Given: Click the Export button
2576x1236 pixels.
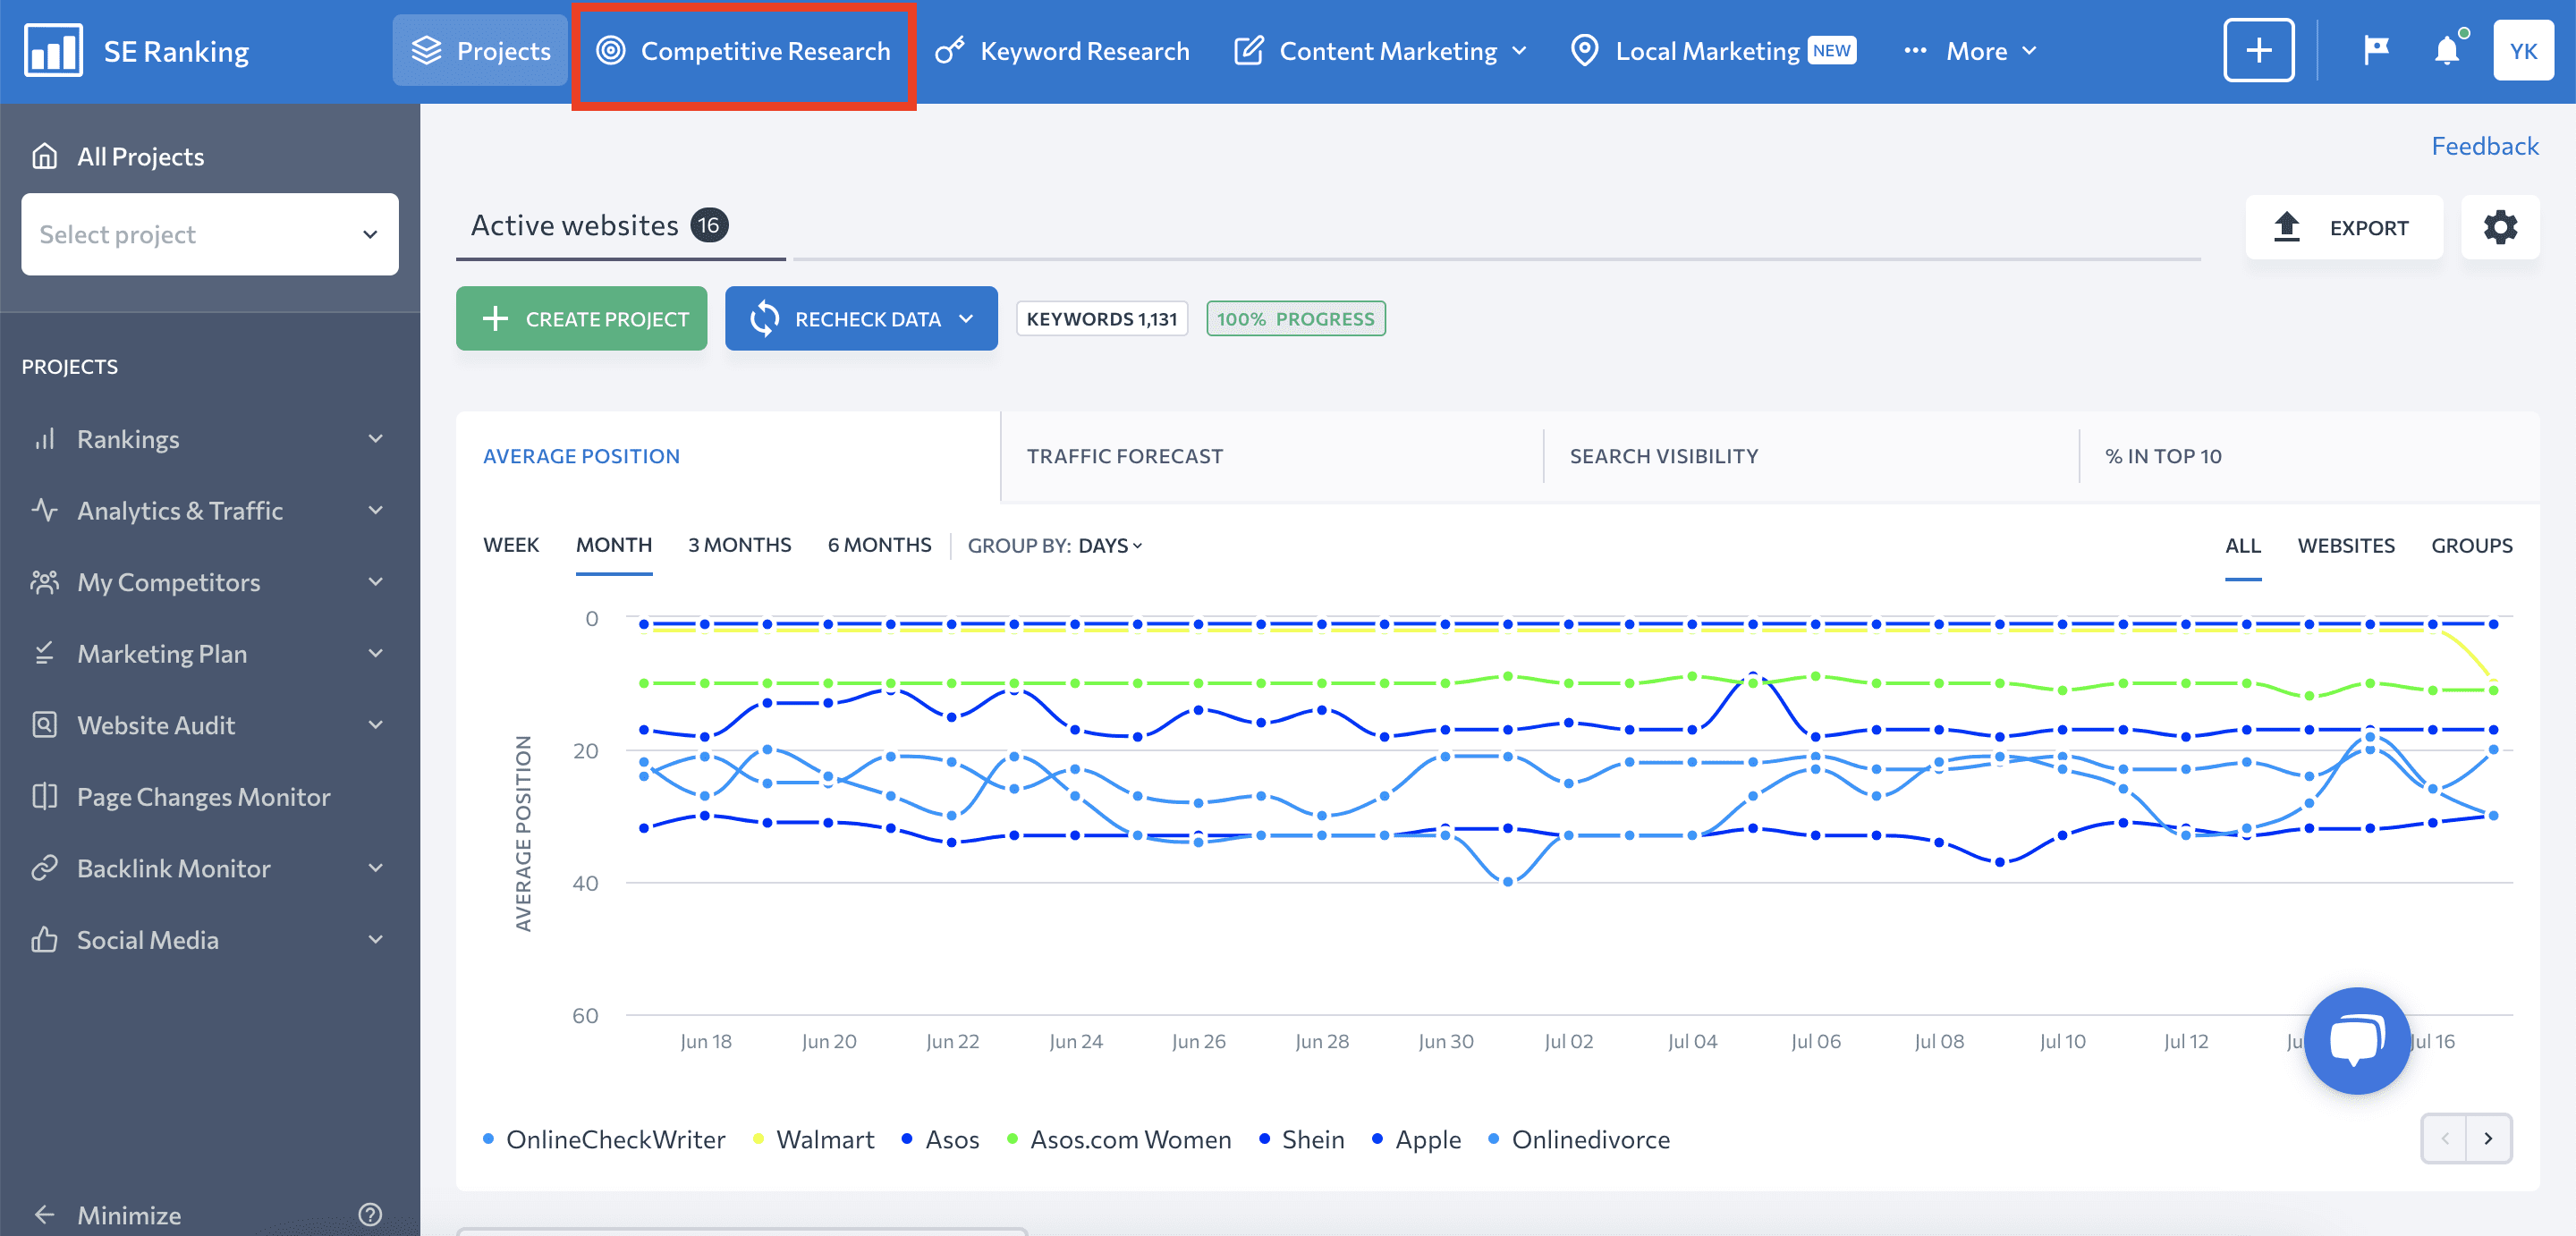Looking at the screenshot, I should point(2344,227).
